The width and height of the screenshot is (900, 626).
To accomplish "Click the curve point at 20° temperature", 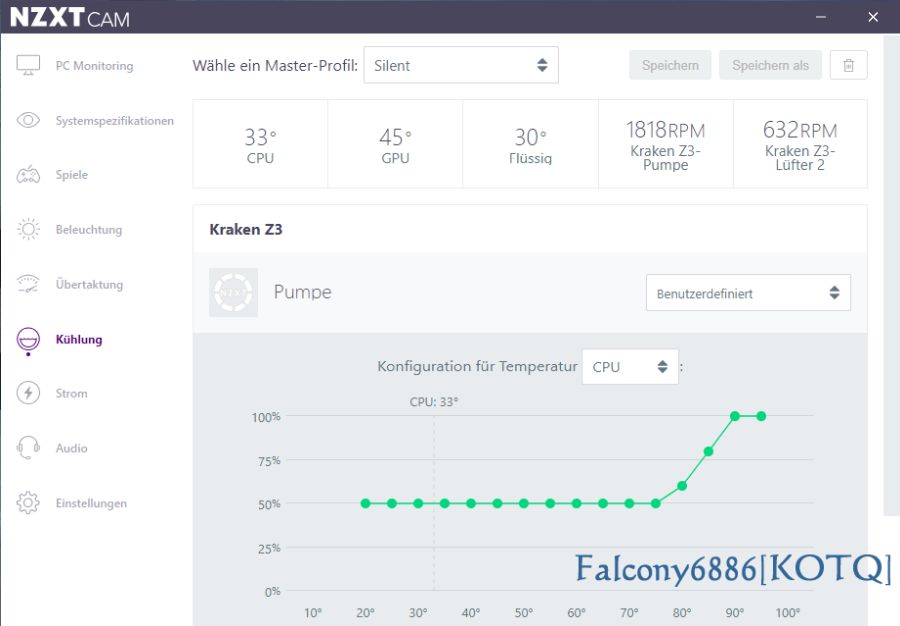I will [366, 503].
